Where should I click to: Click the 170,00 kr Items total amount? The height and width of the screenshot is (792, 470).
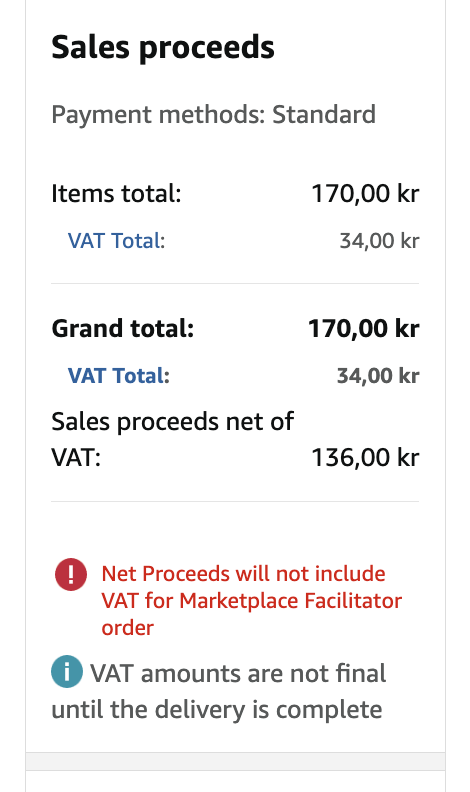[x=365, y=193]
